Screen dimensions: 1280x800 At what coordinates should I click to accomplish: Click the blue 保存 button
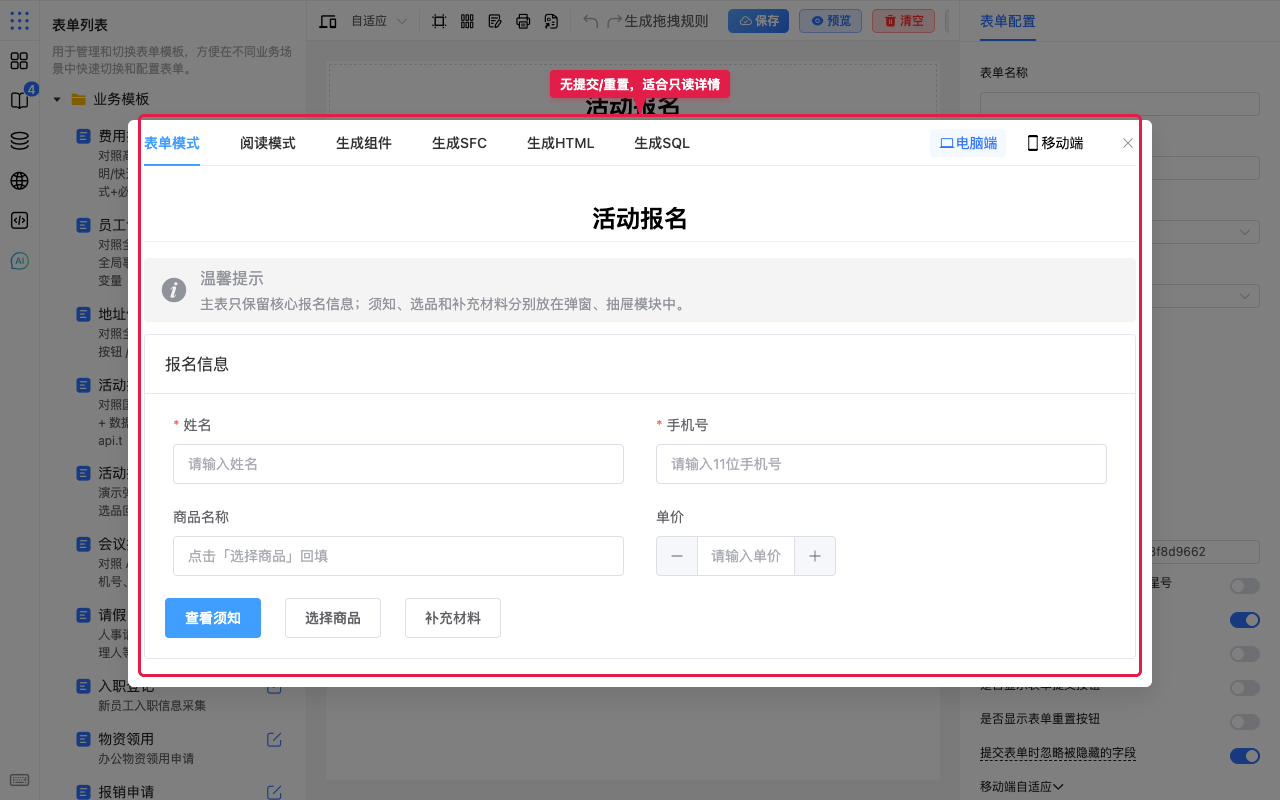[758, 21]
